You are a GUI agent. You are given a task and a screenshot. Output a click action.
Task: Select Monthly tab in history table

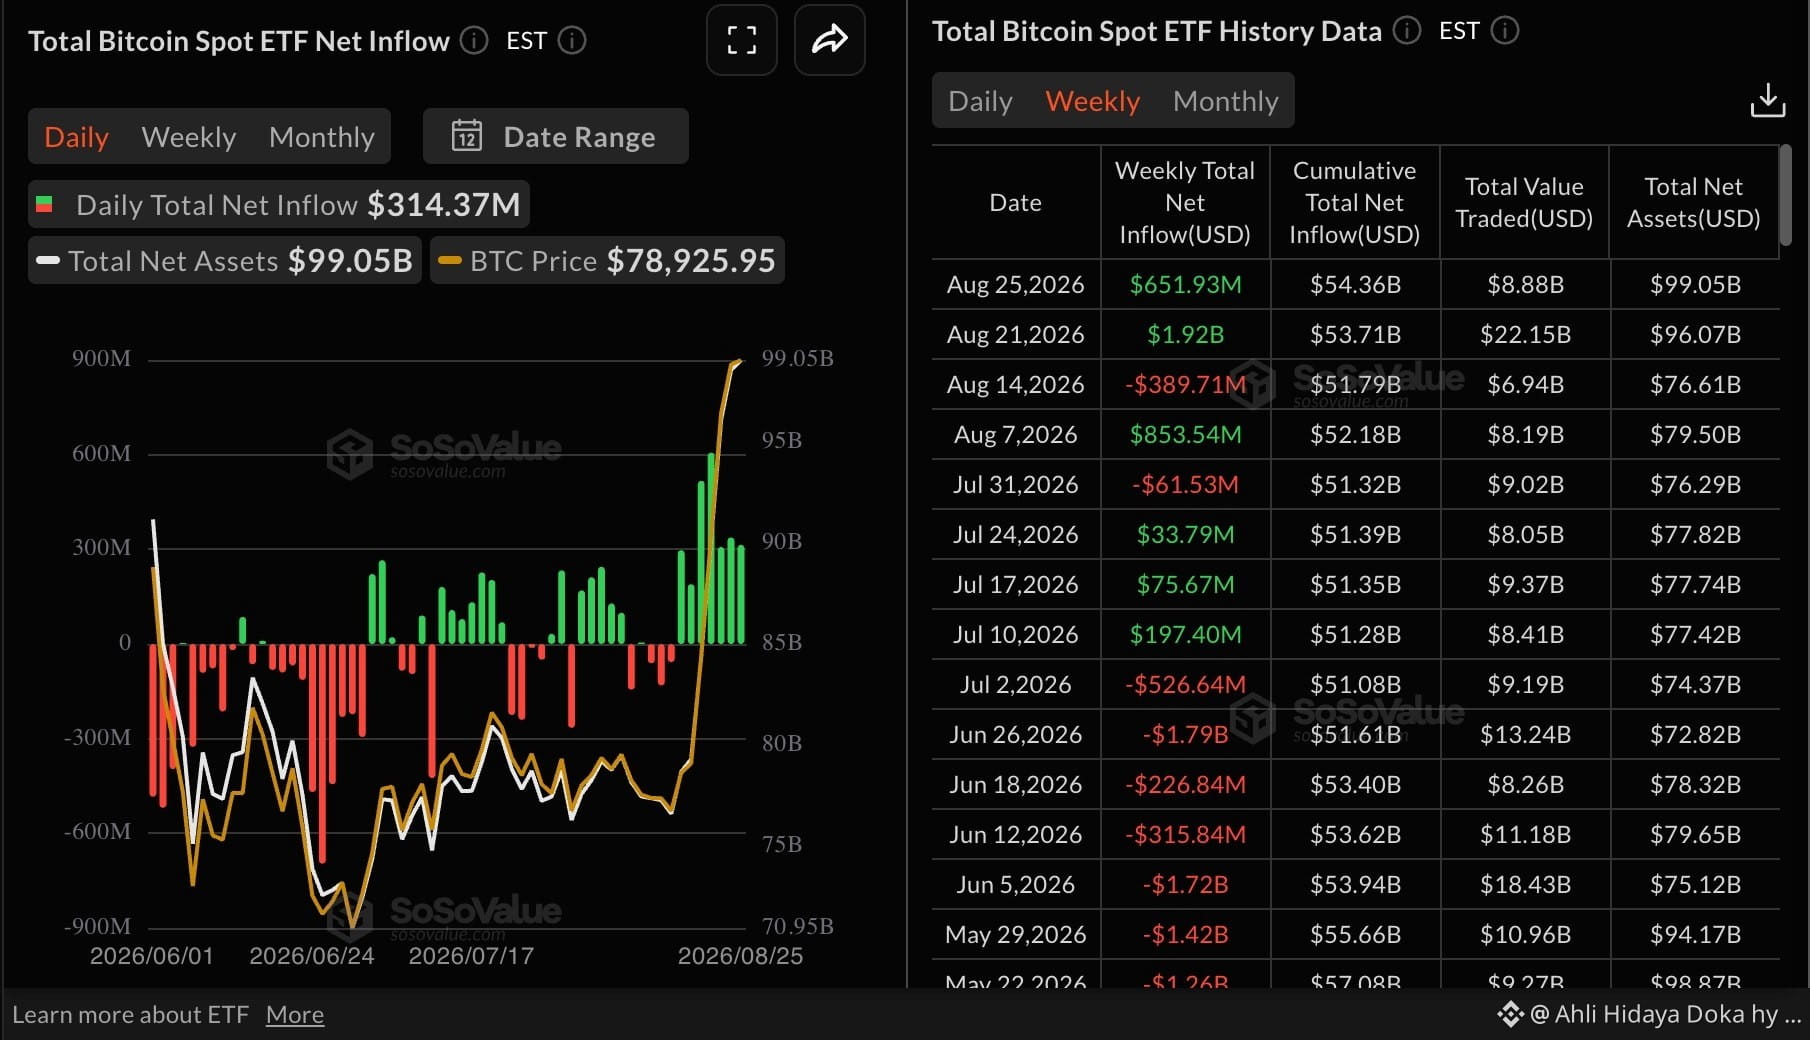(x=1226, y=101)
